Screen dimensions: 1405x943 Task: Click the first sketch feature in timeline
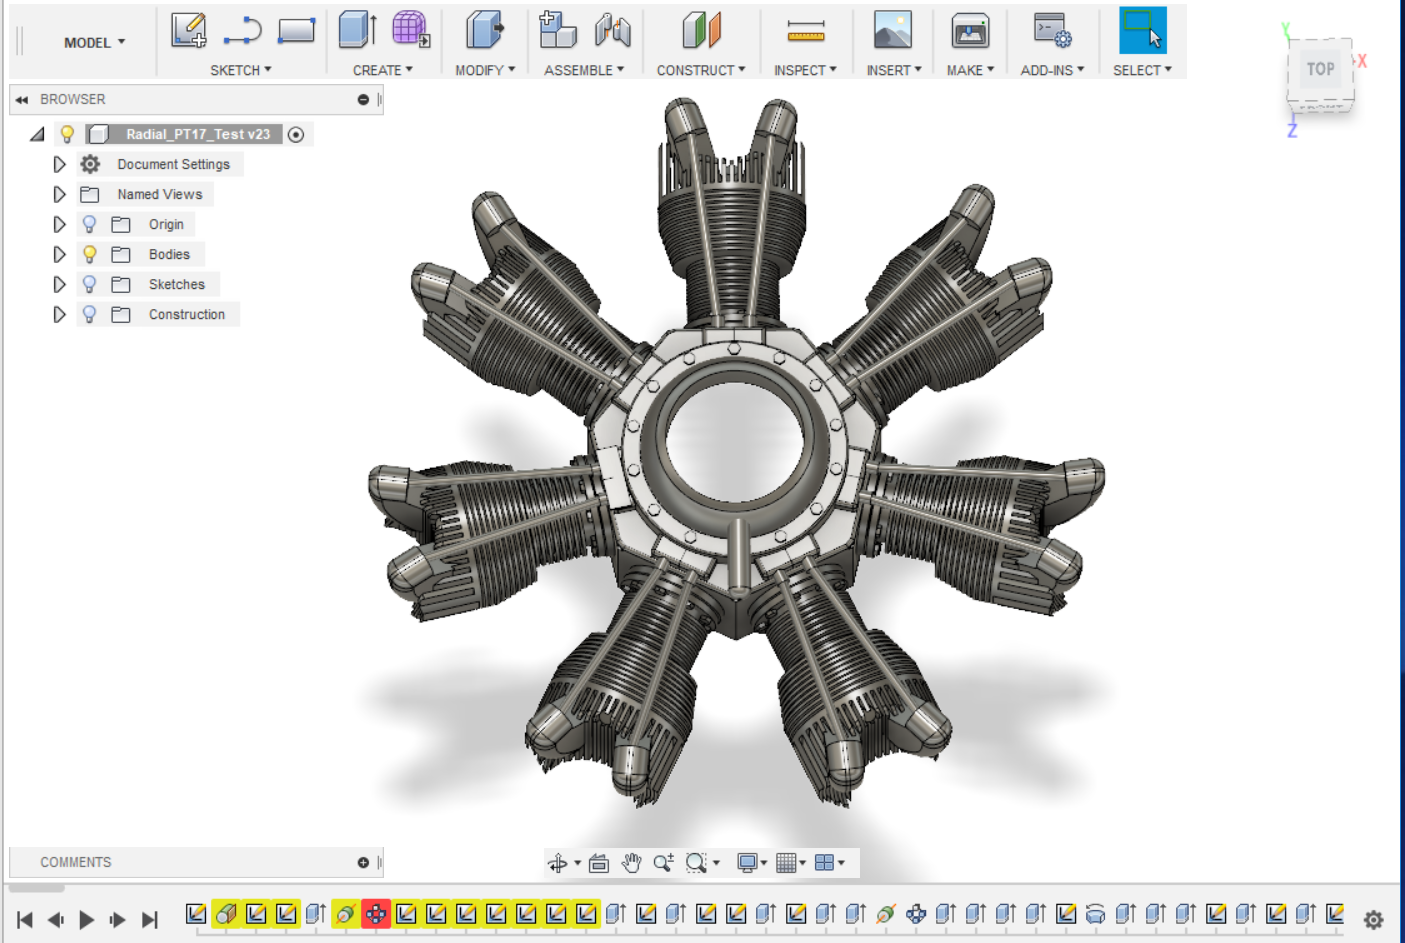(x=196, y=914)
